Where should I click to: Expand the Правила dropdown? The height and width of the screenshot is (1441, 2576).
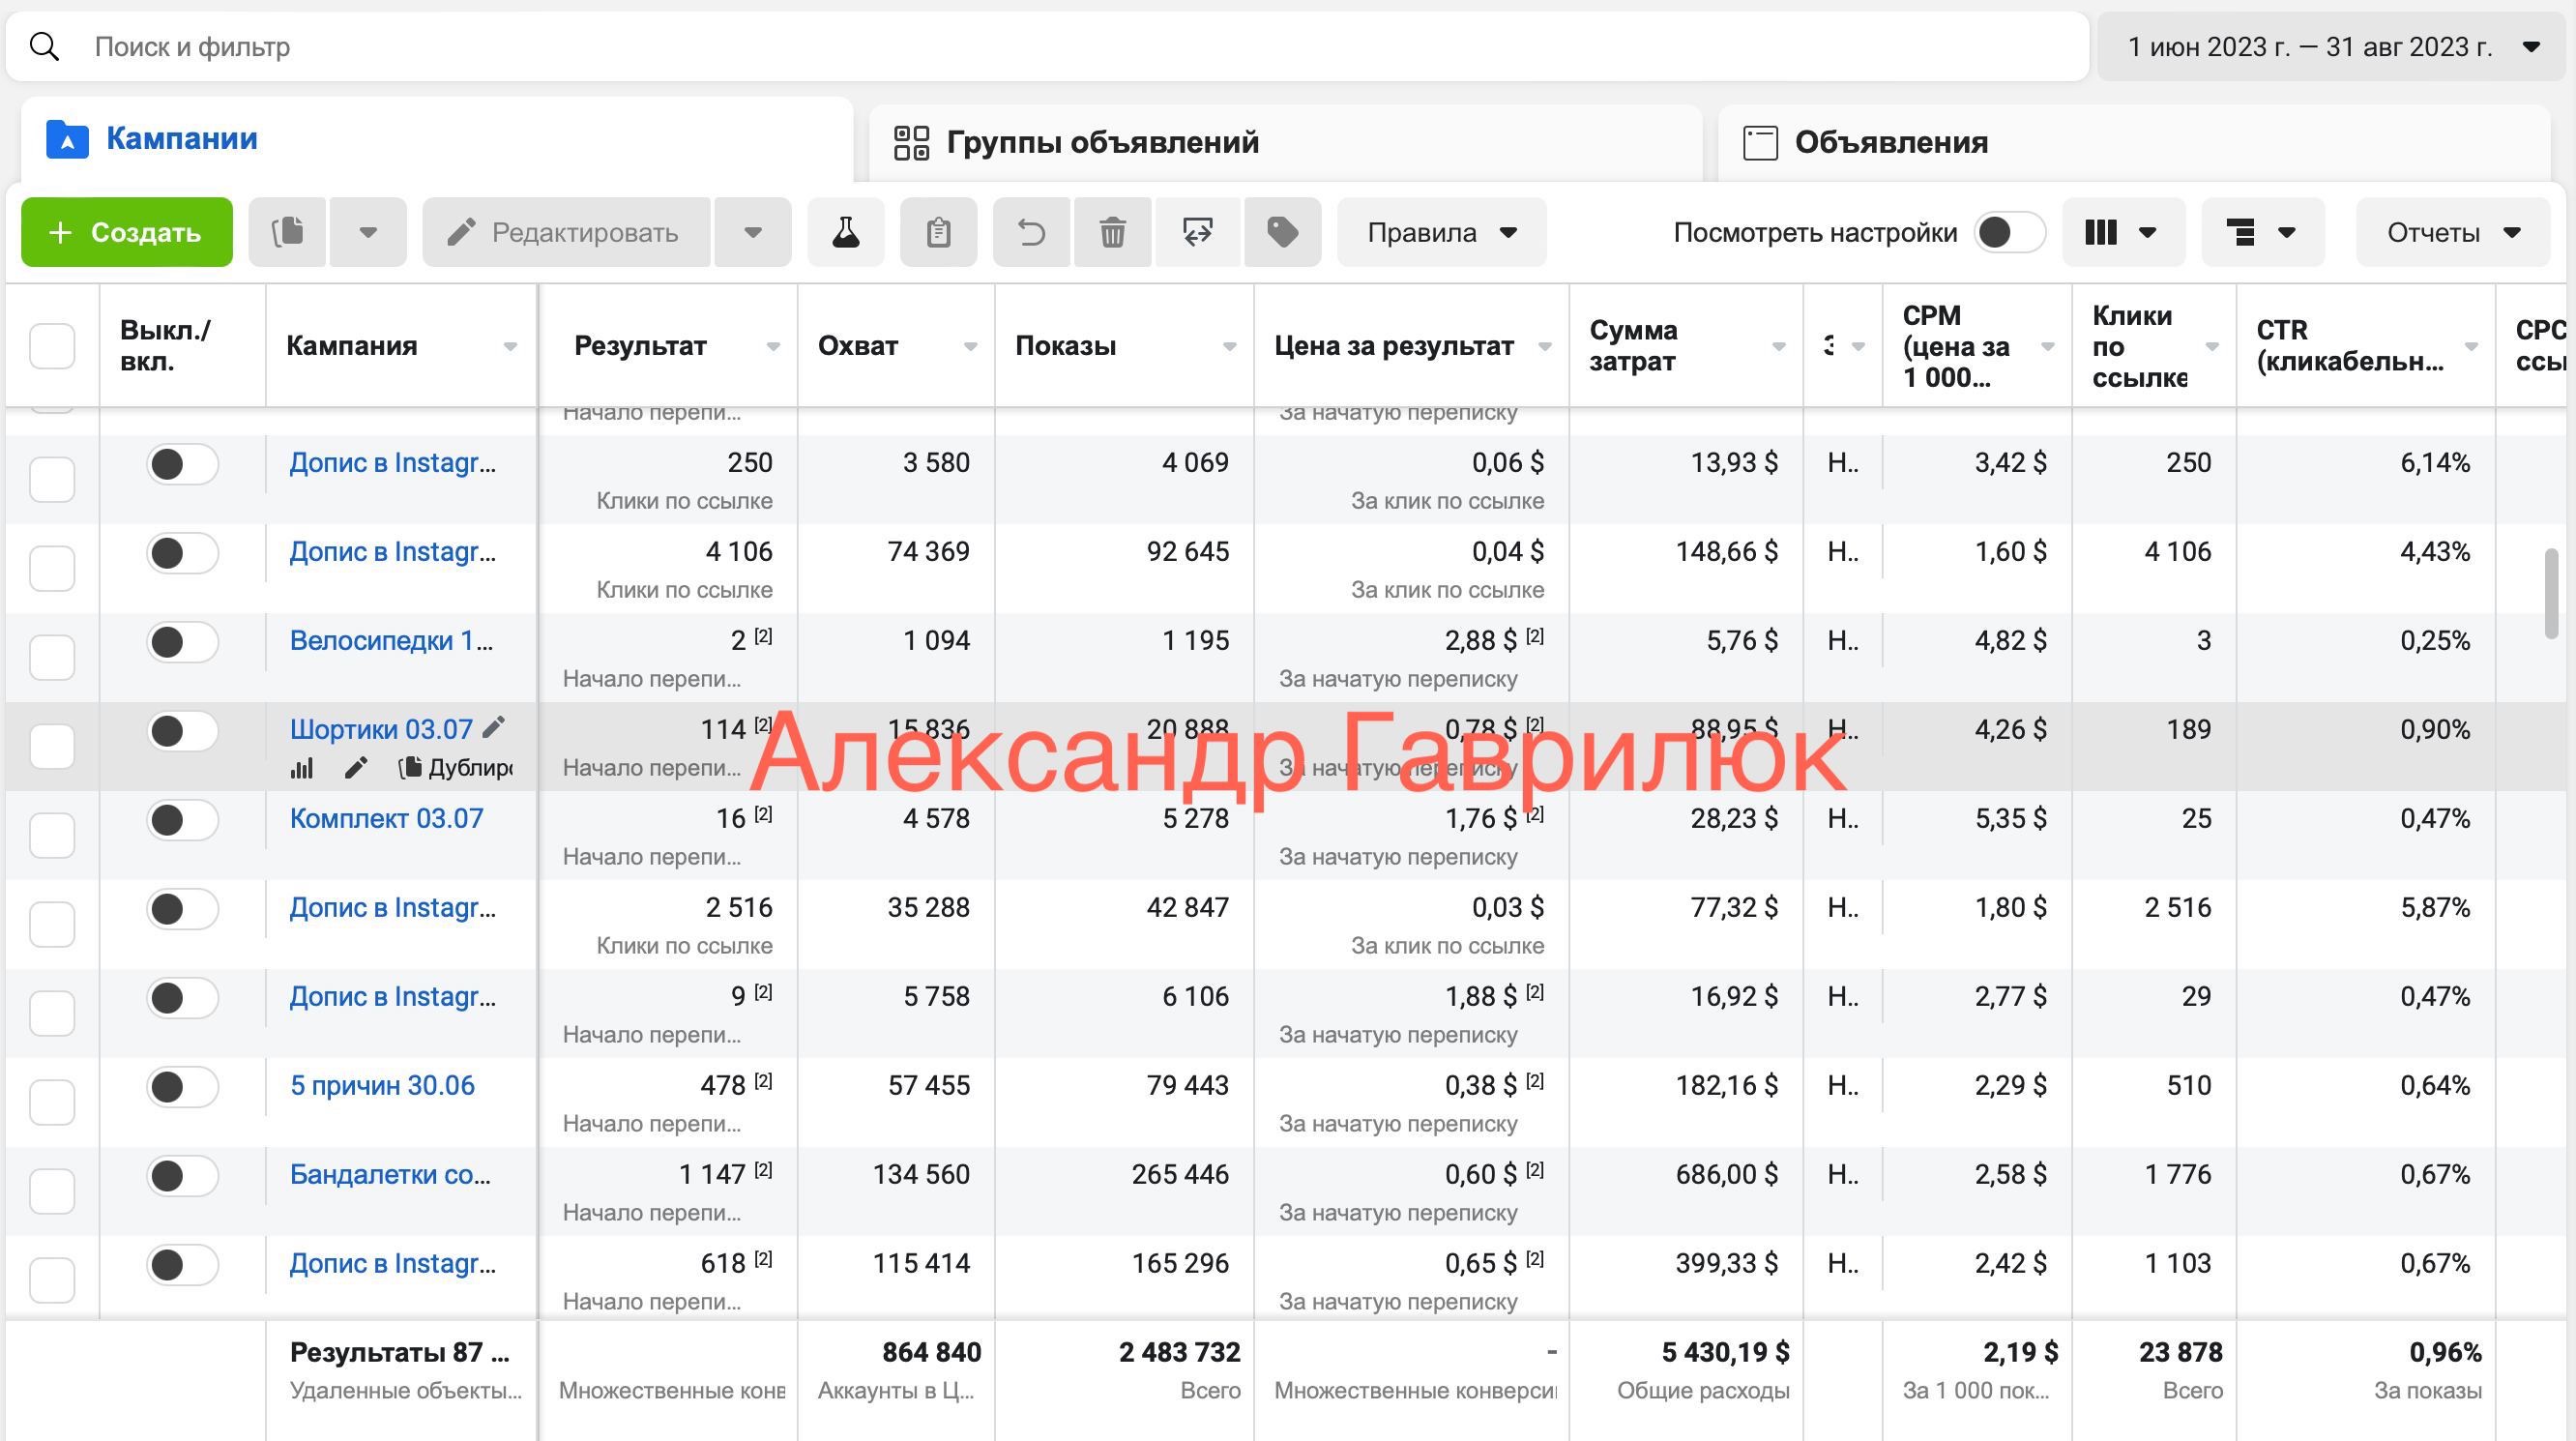pyautogui.click(x=1441, y=232)
